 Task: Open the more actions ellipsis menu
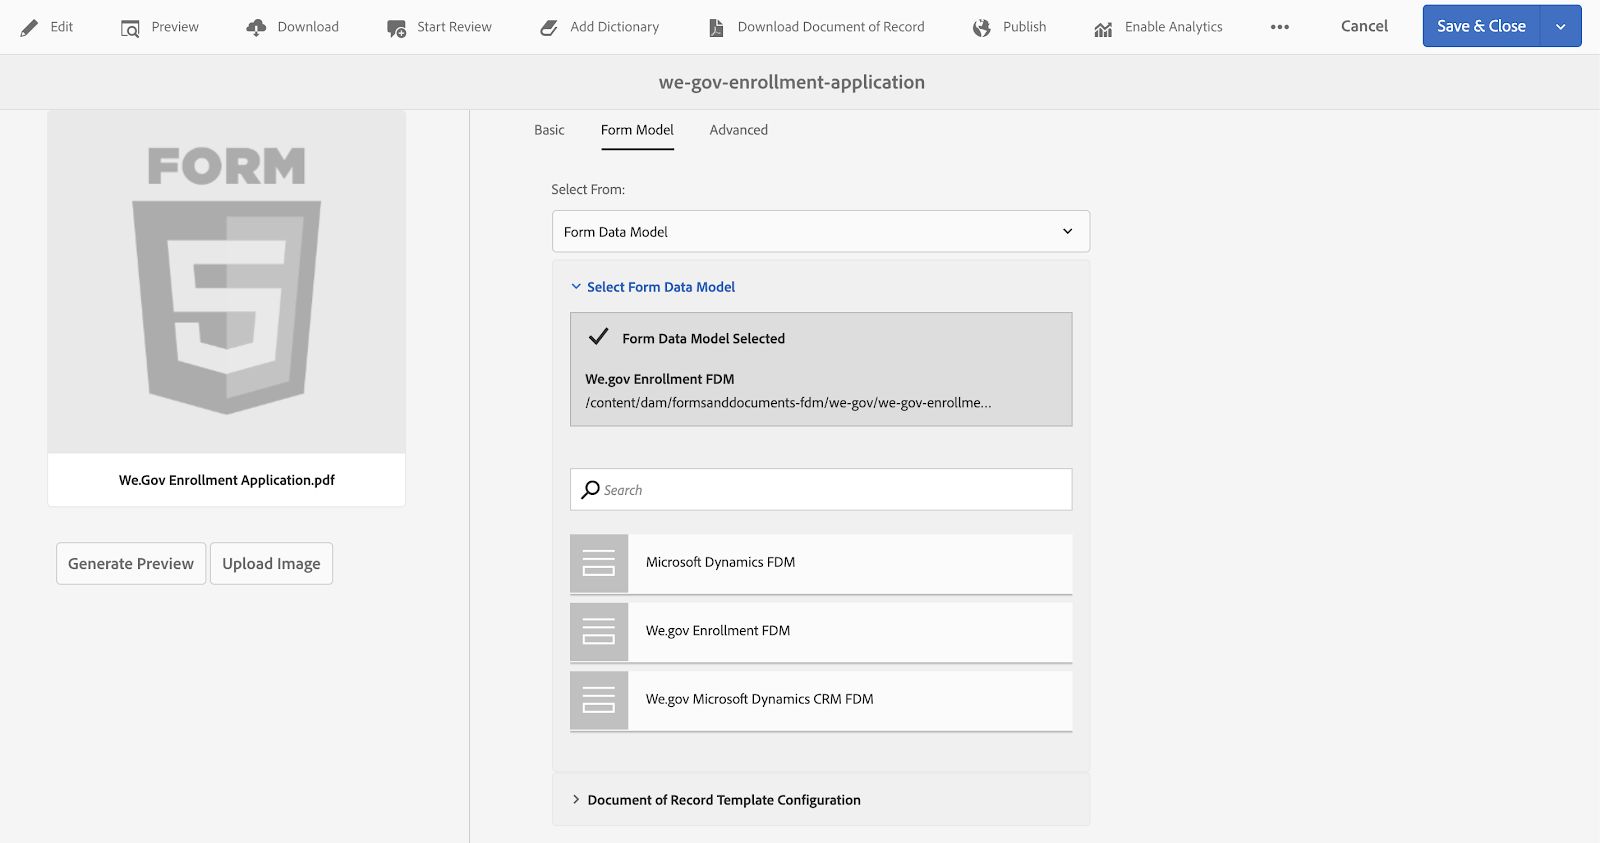[x=1280, y=27]
